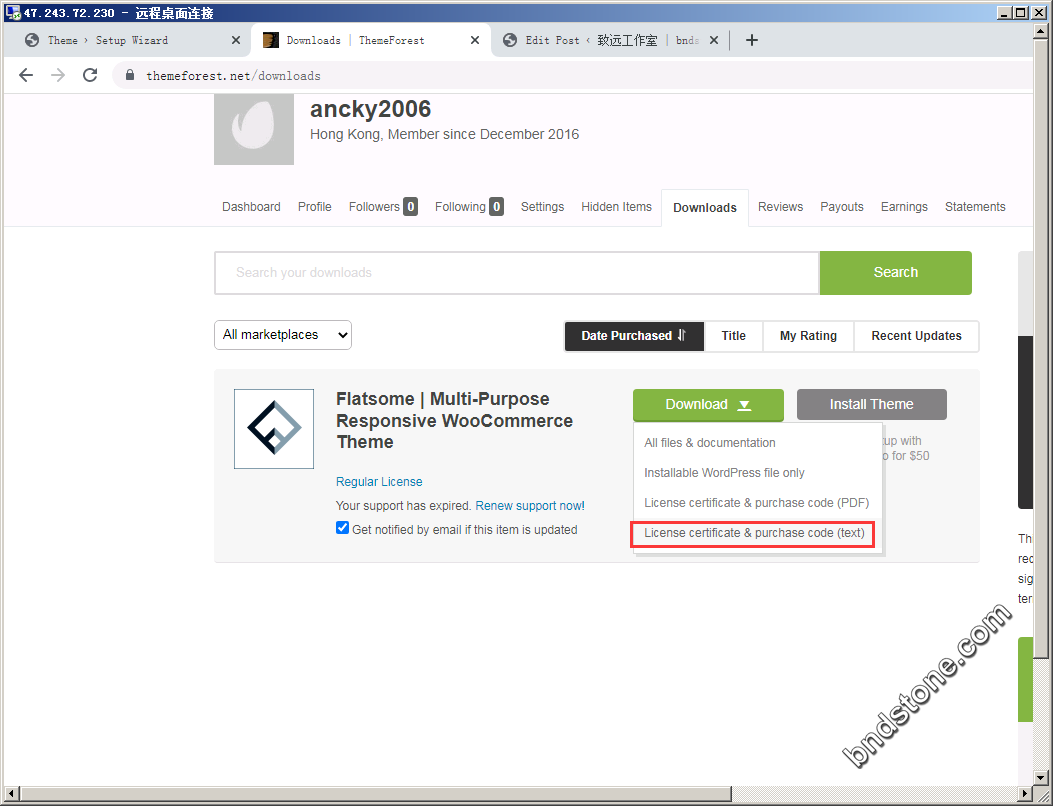Sort downloads by Recent Updates
Image resolution: width=1053 pixels, height=806 pixels.
[x=917, y=336]
